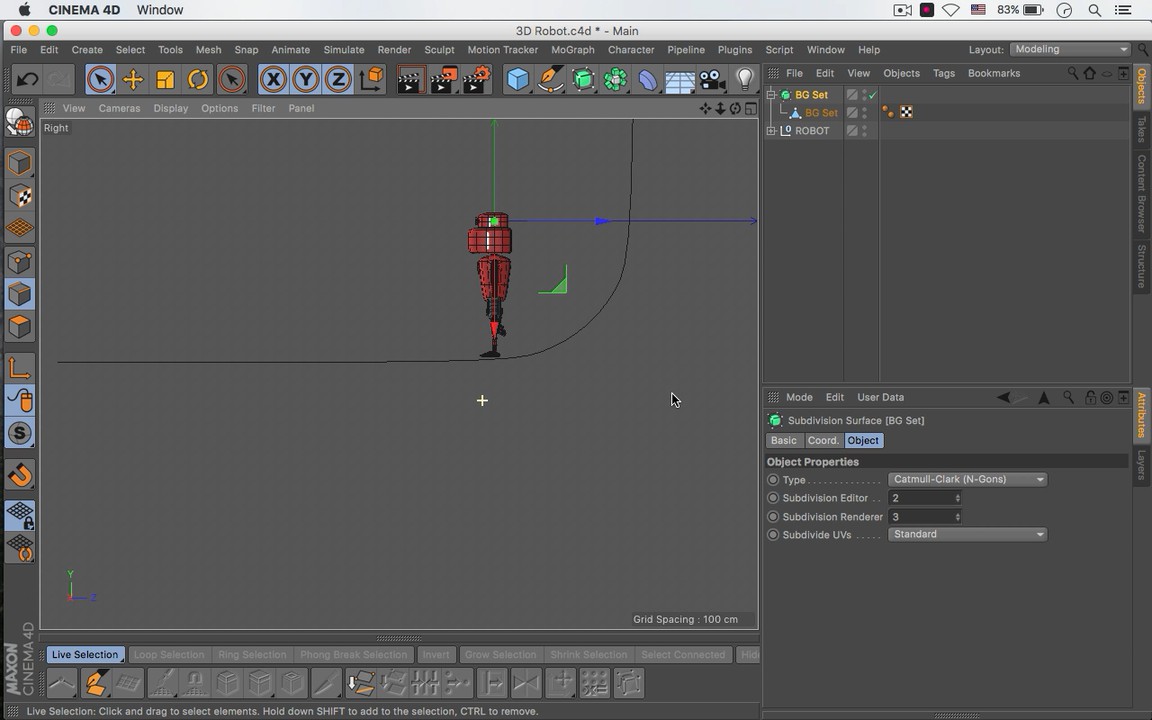Select the Move tool in top toolbar
Image resolution: width=1152 pixels, height=720 pixels.
point(133,80)
